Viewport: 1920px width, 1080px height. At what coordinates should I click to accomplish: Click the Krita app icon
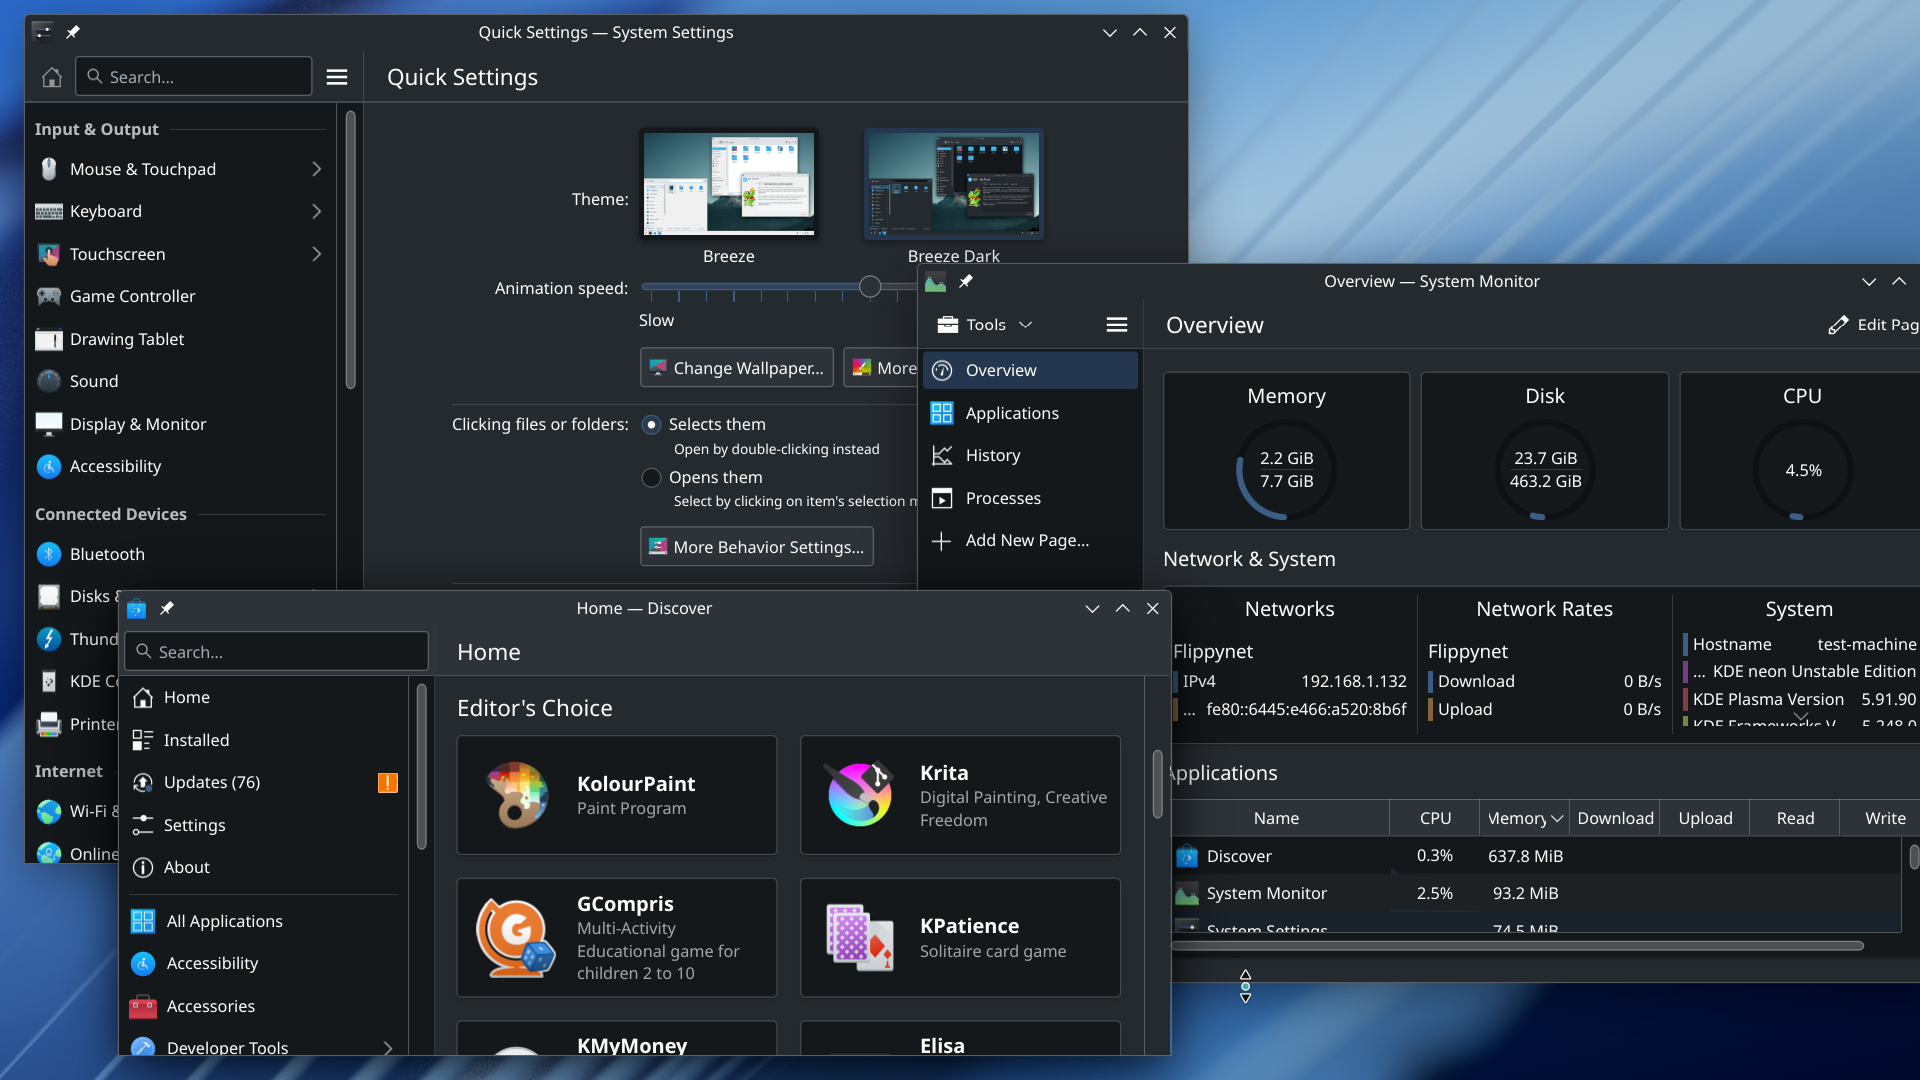tap(860, 795)
